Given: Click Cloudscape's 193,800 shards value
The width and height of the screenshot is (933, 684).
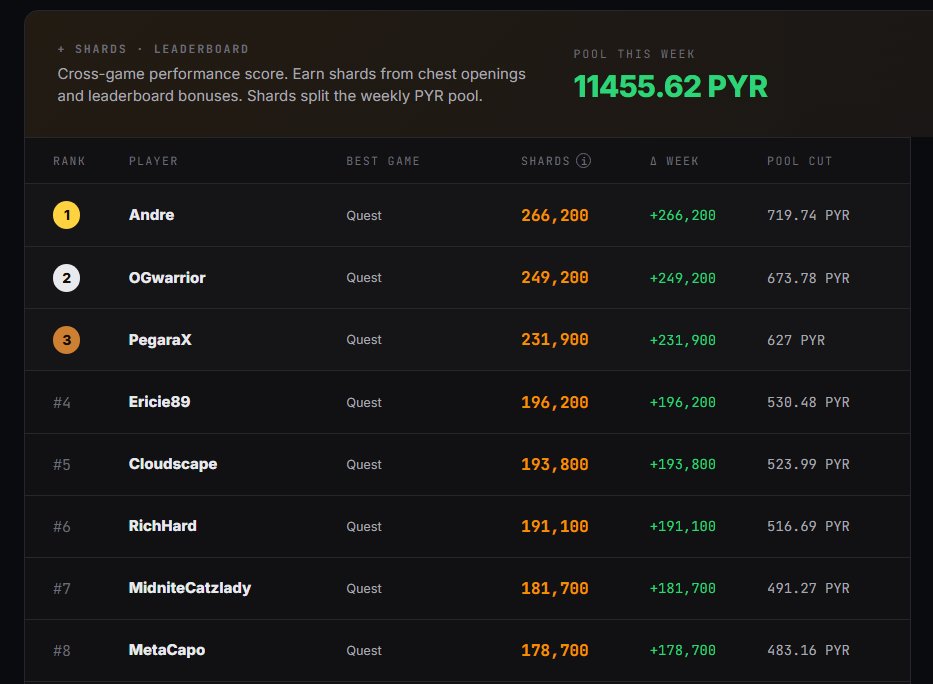Looking at the screenshot, I should coord(555,464).
